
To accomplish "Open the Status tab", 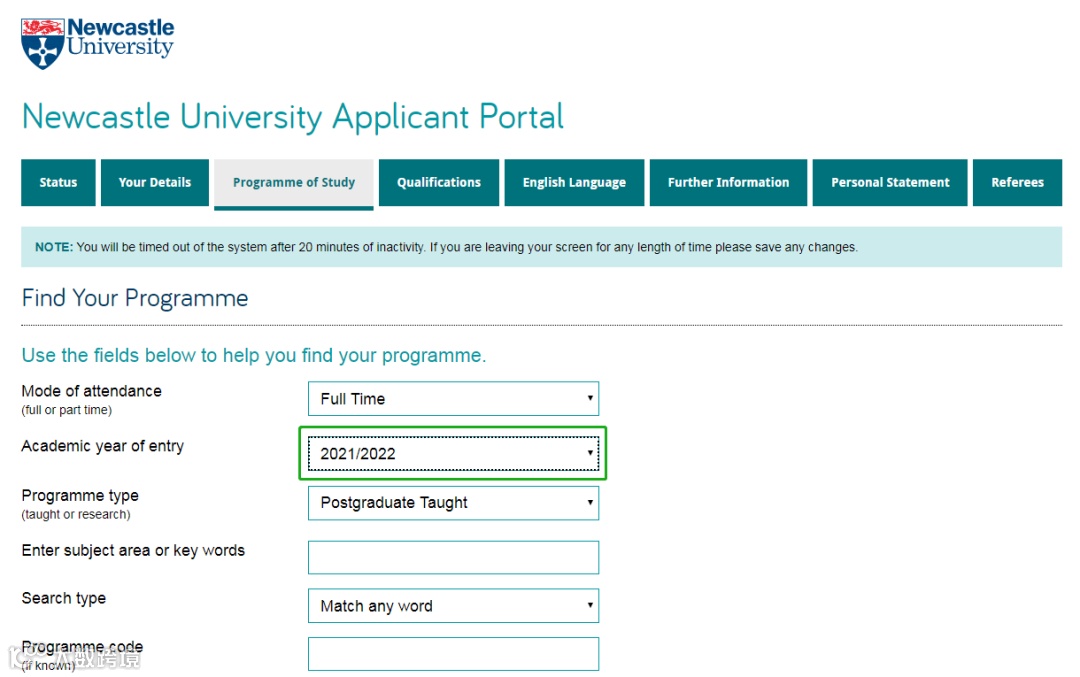I will 58,183.
